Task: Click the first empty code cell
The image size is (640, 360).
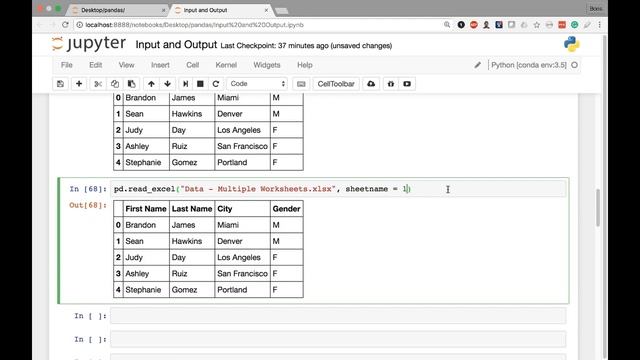Action: [338, 316]
